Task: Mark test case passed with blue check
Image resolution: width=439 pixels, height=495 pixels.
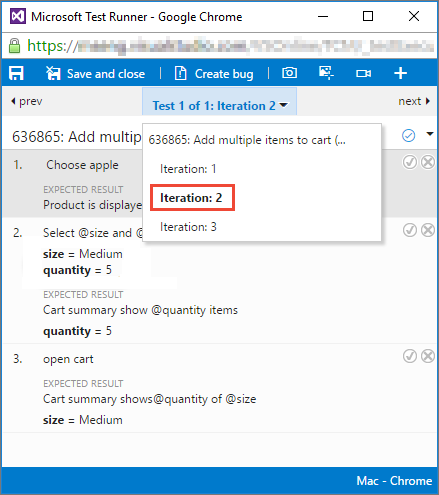Action: pyautogui.click(x=408, y=135)
